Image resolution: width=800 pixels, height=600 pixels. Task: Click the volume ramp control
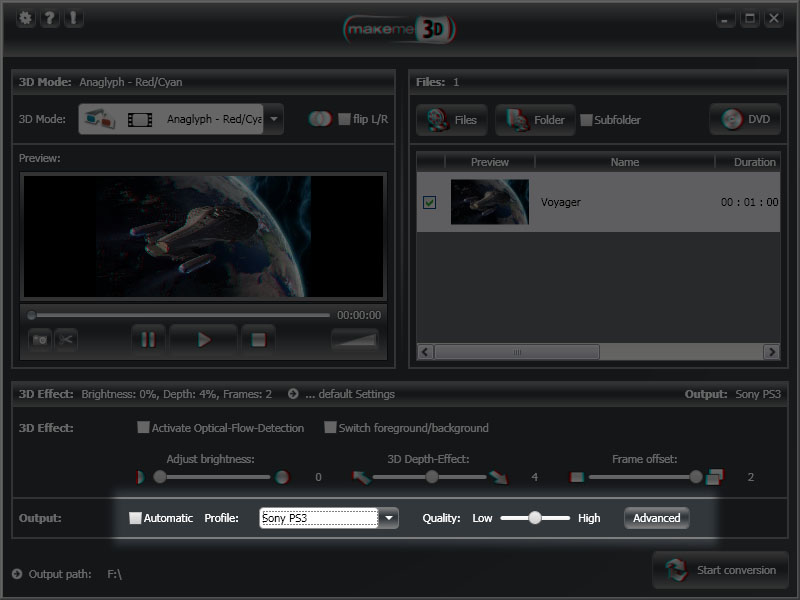[x=355, y=339]
